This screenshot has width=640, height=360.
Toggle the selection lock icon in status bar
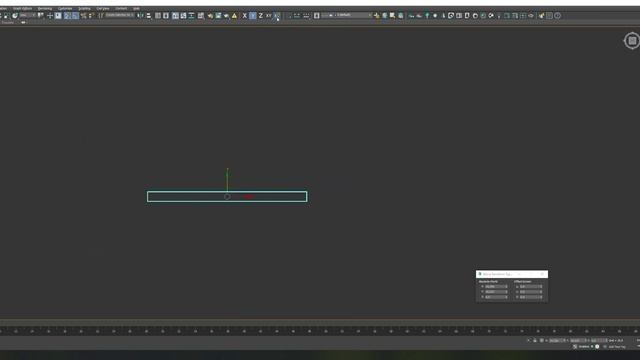point(535,340)
